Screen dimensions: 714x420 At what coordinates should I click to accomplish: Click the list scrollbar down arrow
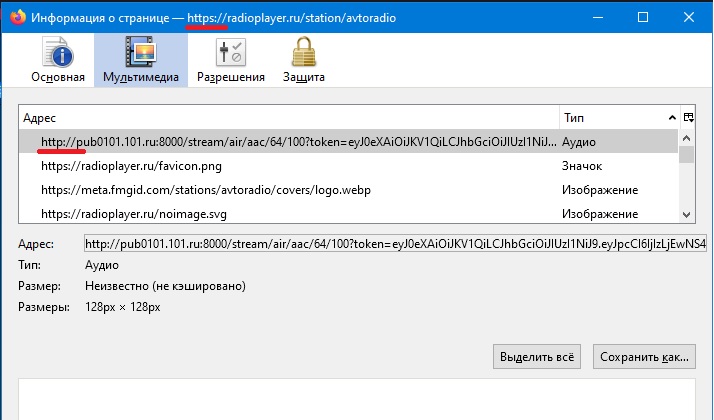pos(687,215)
